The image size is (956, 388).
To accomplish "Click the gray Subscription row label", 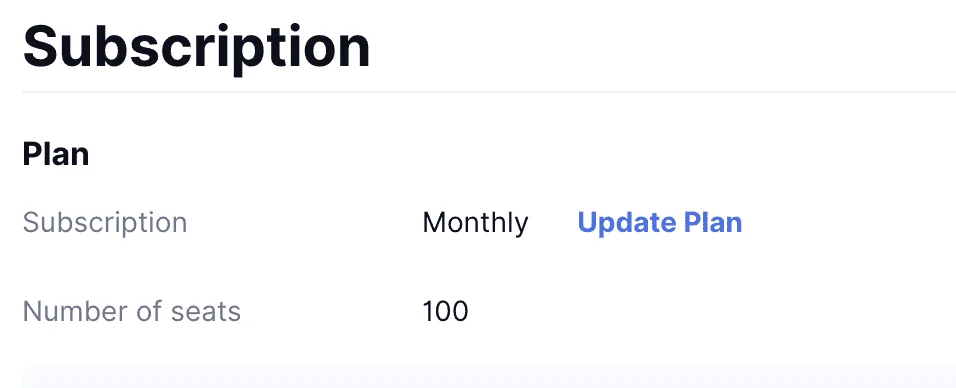I will tap(105, 223).
